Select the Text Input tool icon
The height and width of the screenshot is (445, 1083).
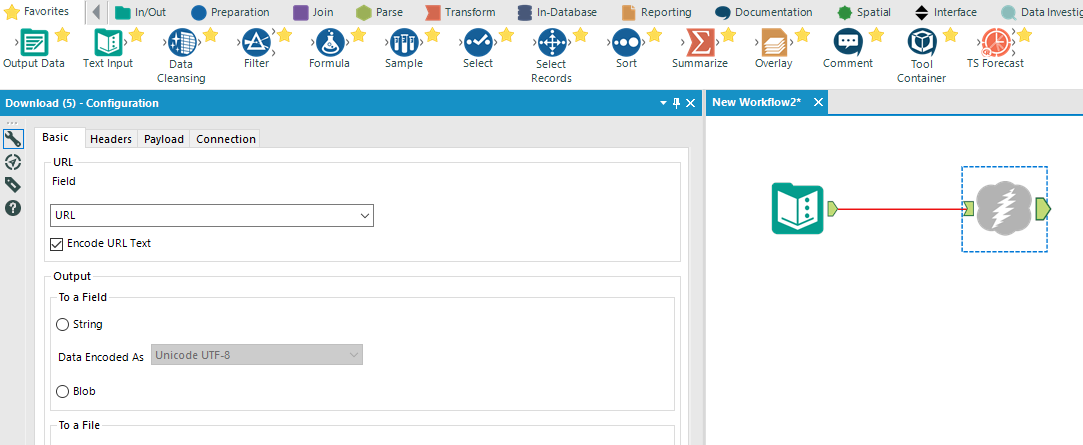click(x=108, y=43)
